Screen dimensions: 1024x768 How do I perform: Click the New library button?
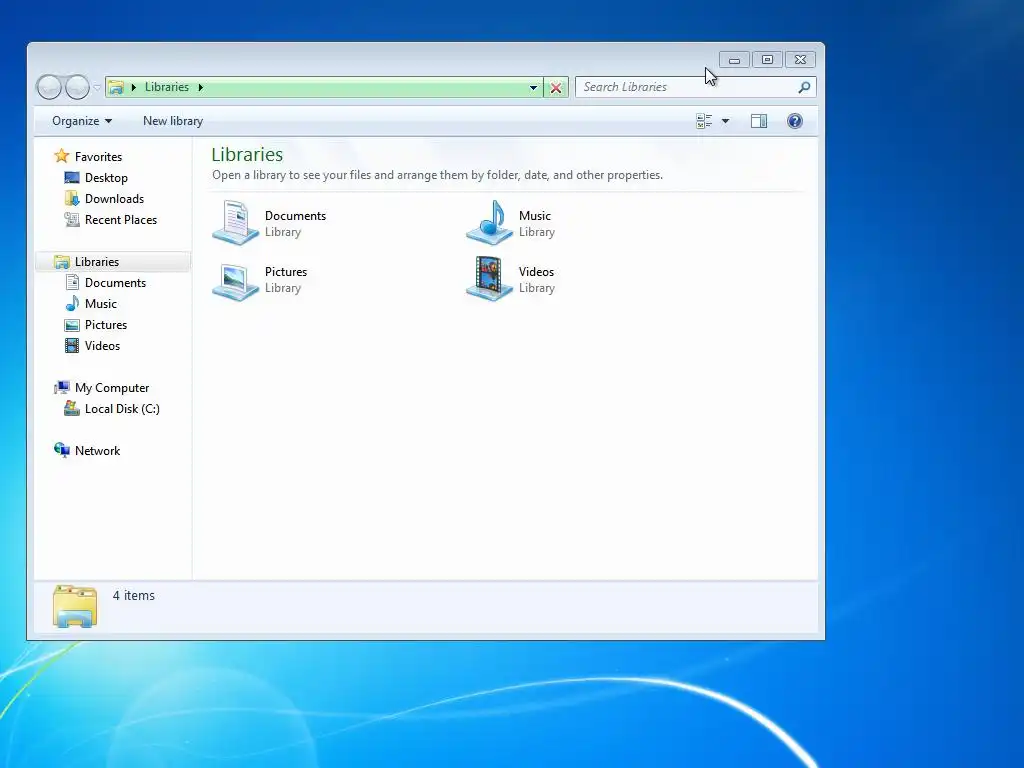point(173,121)
